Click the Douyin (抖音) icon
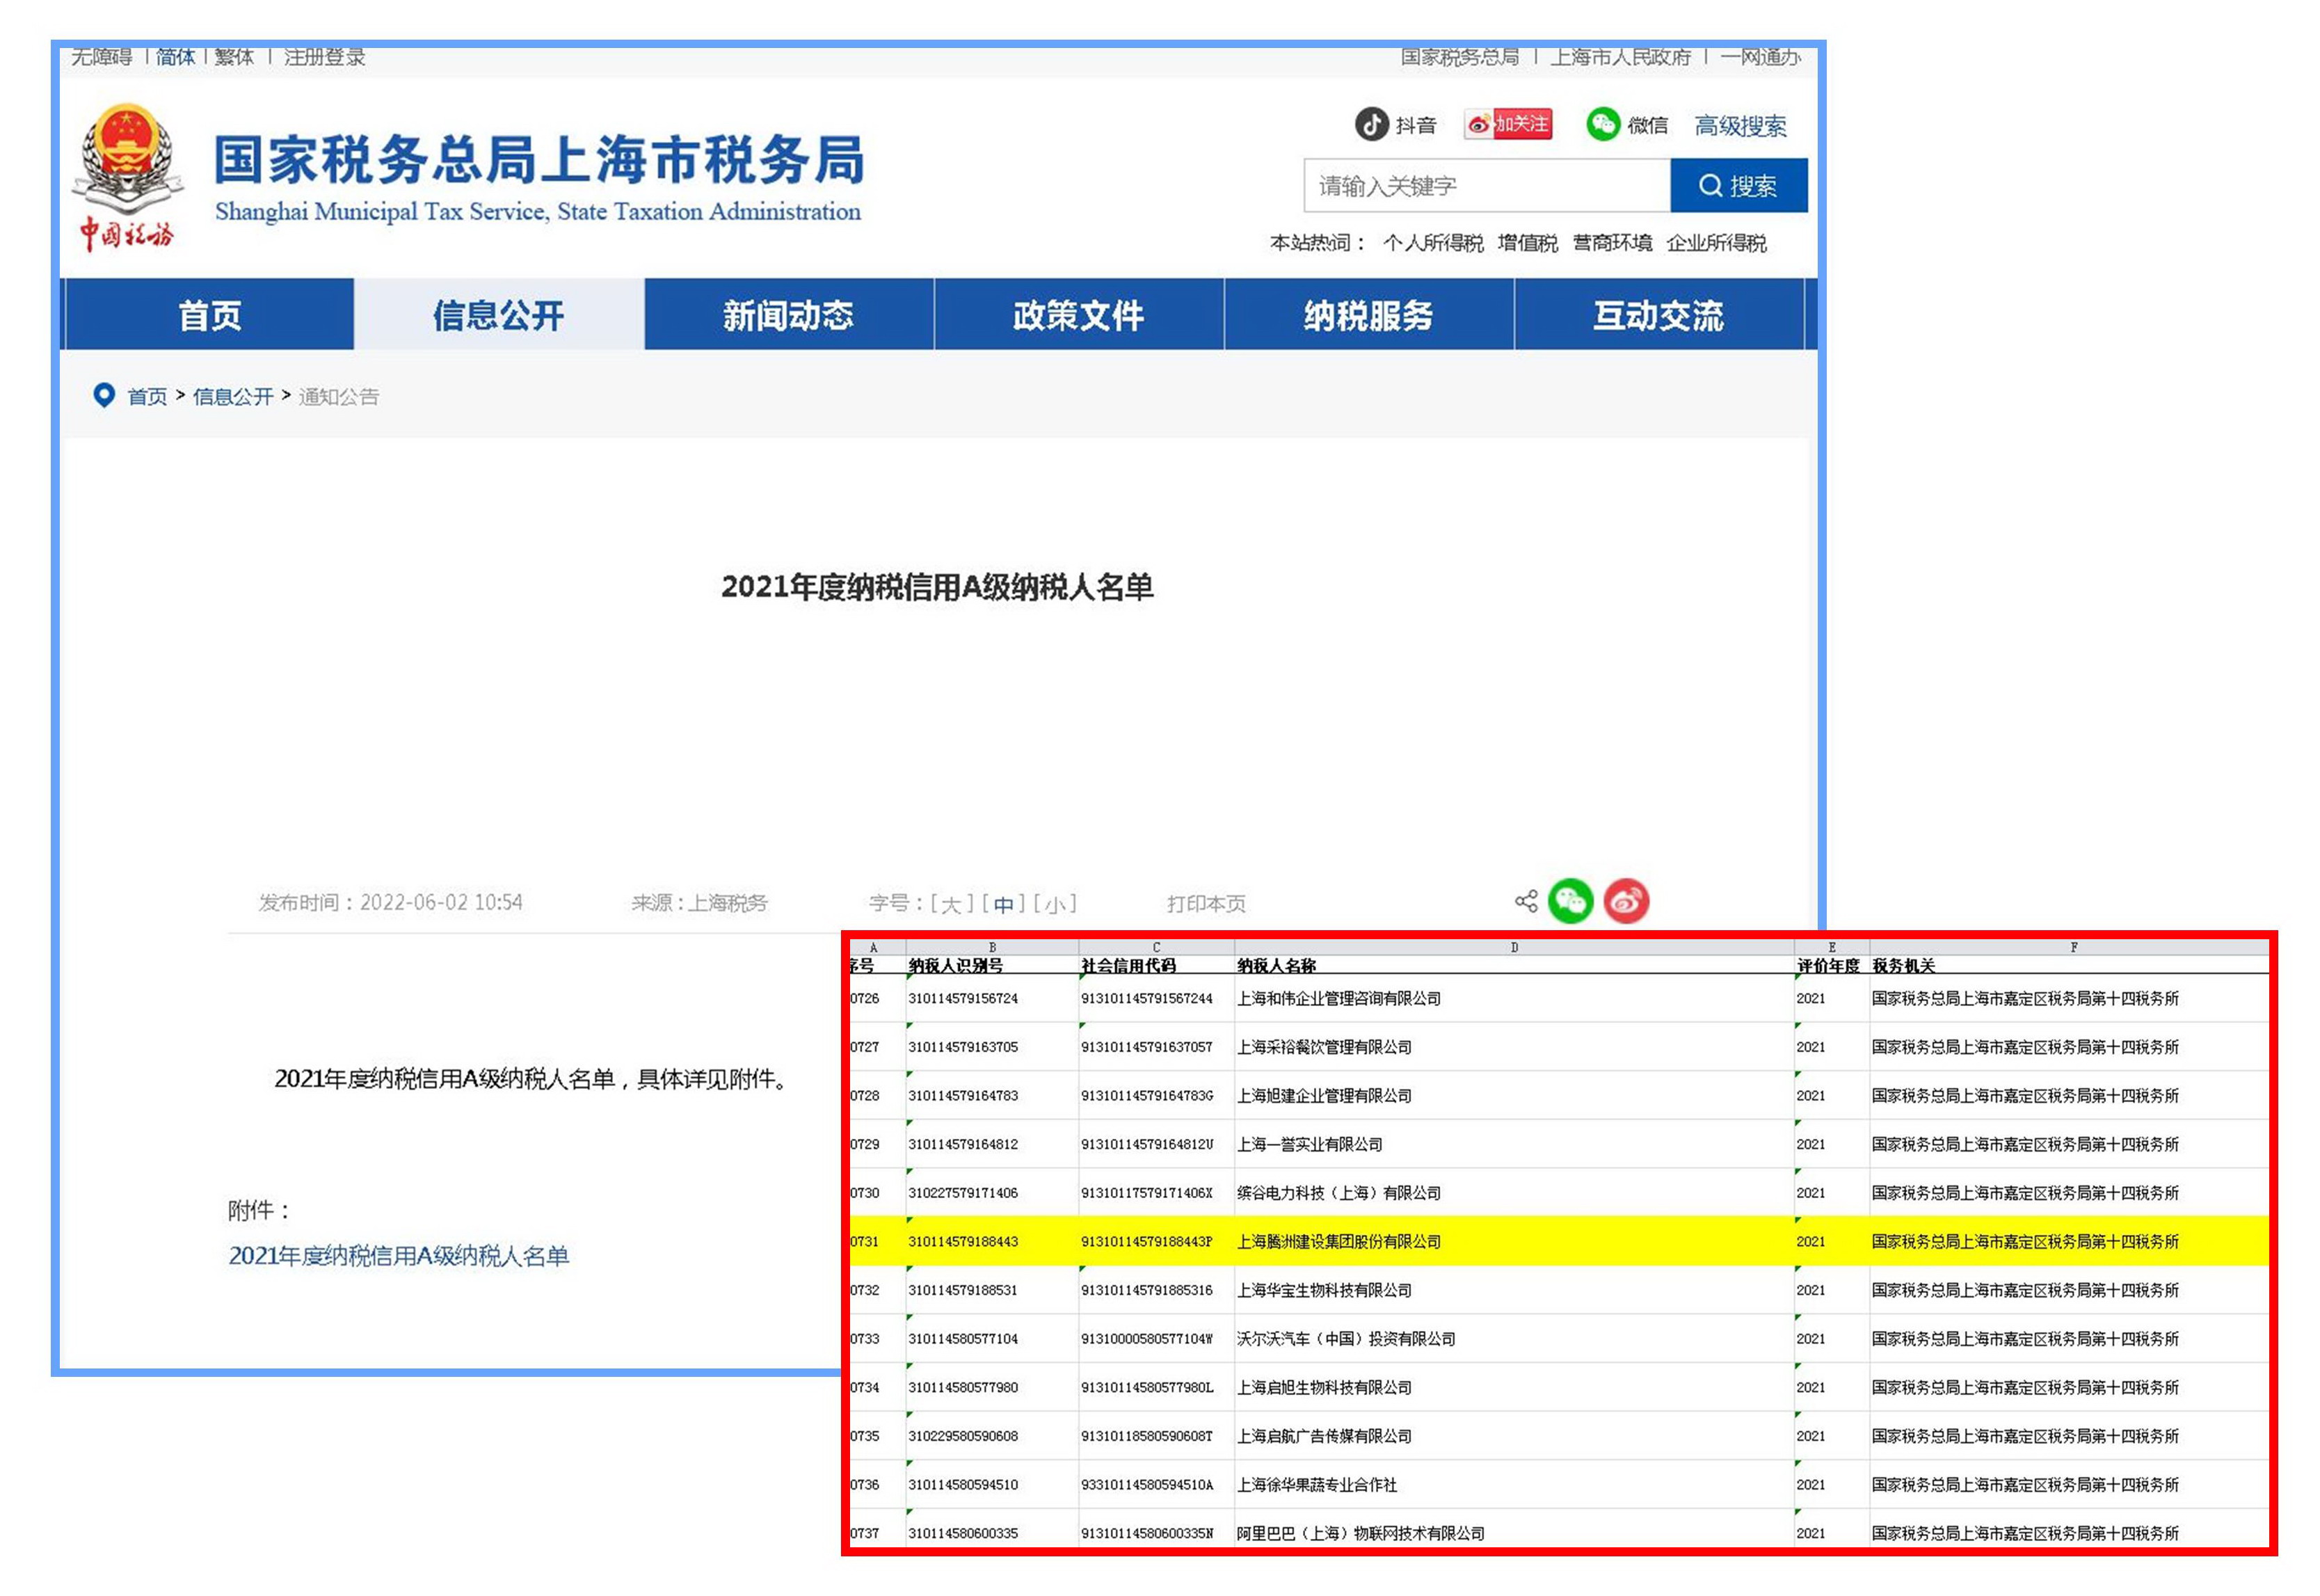2320x1596 pixels. [x=1371, y=124]
